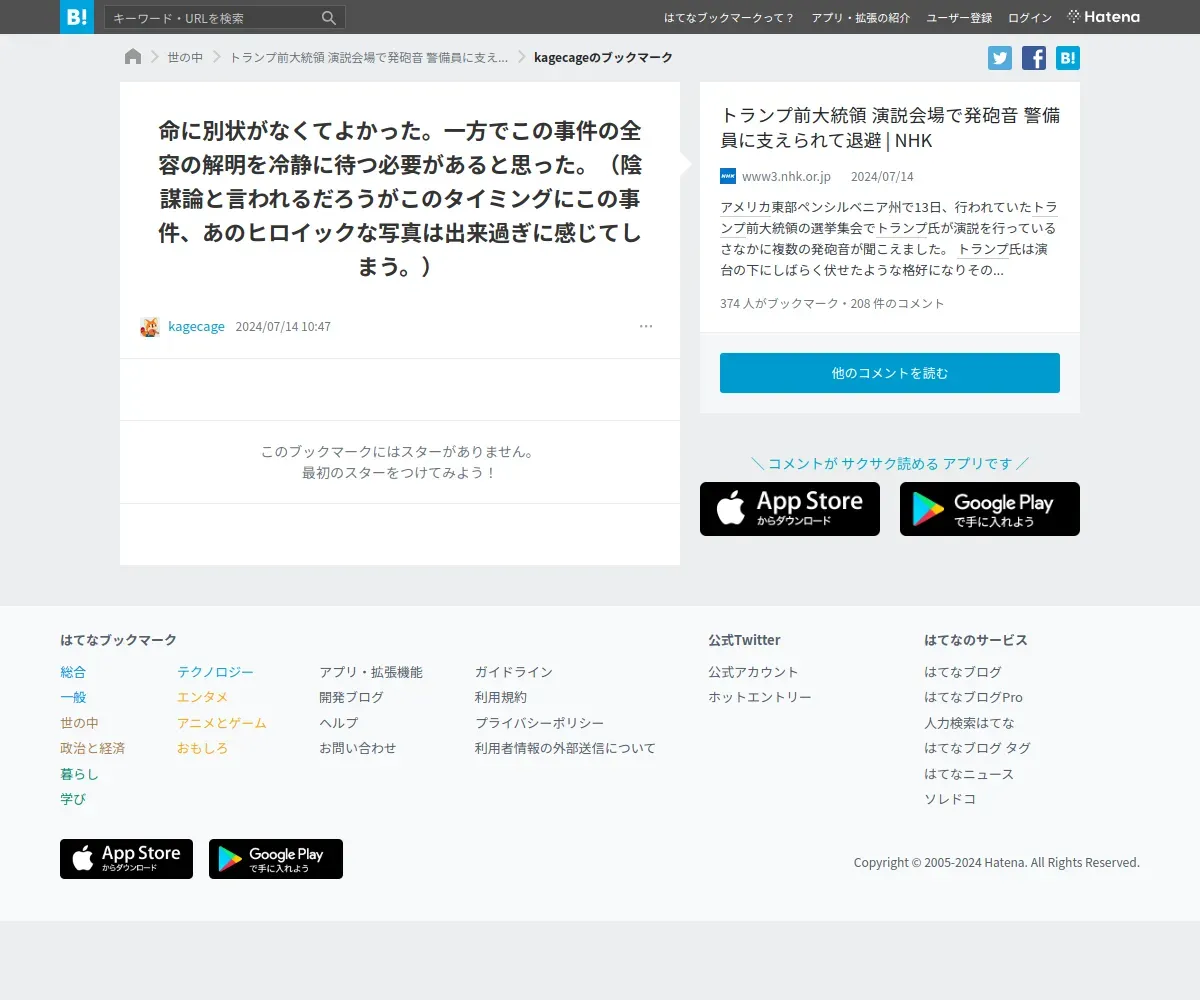Open the NHK article title link

pyautogui.click(x=890, y=128)
